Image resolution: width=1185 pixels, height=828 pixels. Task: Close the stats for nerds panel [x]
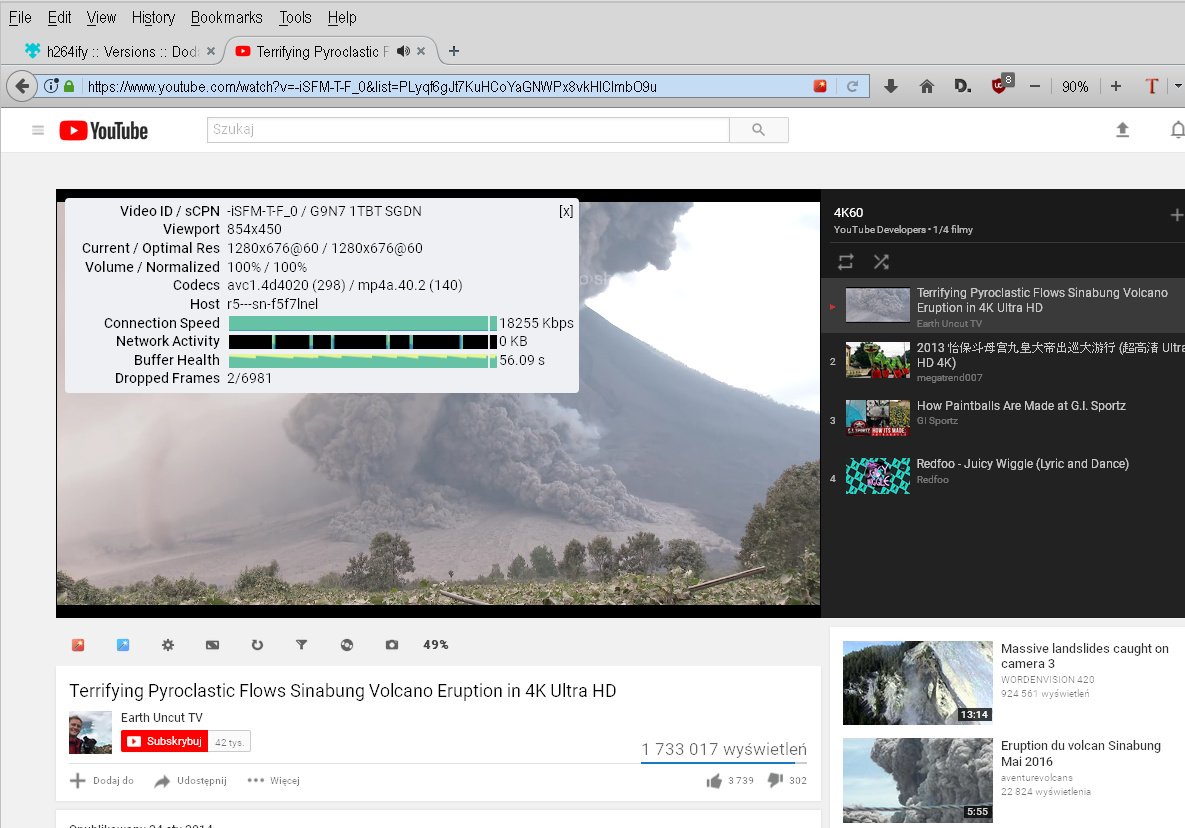(566, 212)
